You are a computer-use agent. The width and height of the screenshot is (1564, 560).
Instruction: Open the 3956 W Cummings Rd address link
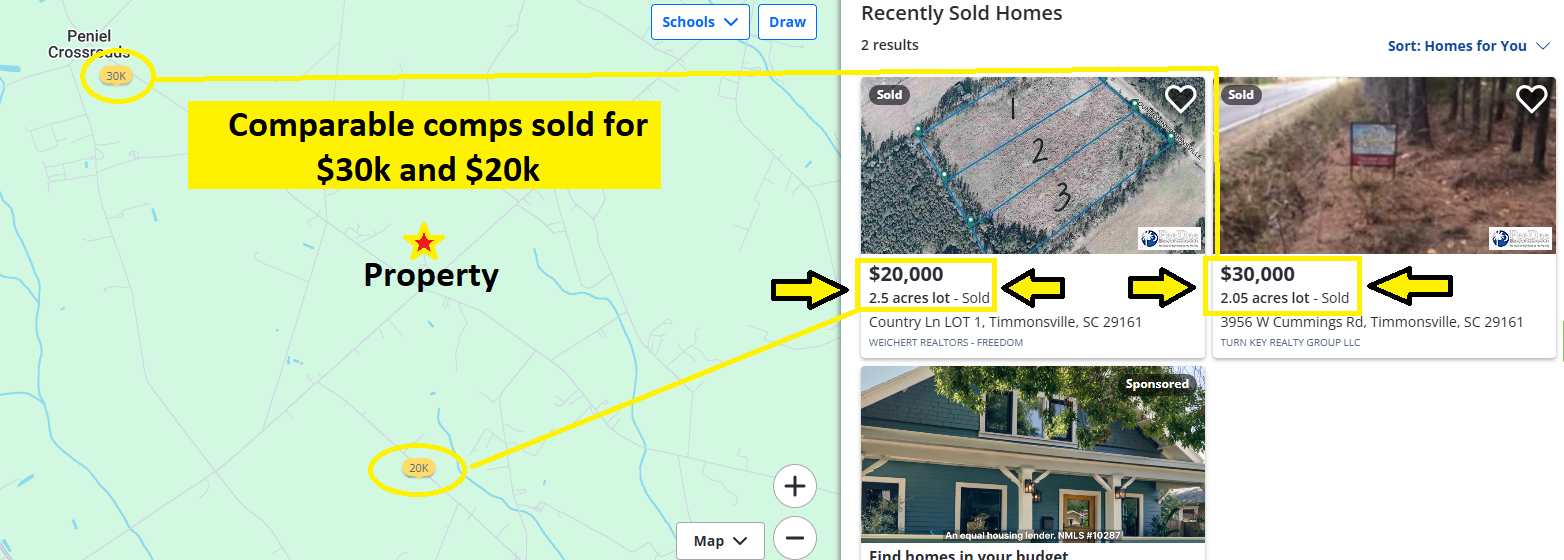[x=1372, y=322]
